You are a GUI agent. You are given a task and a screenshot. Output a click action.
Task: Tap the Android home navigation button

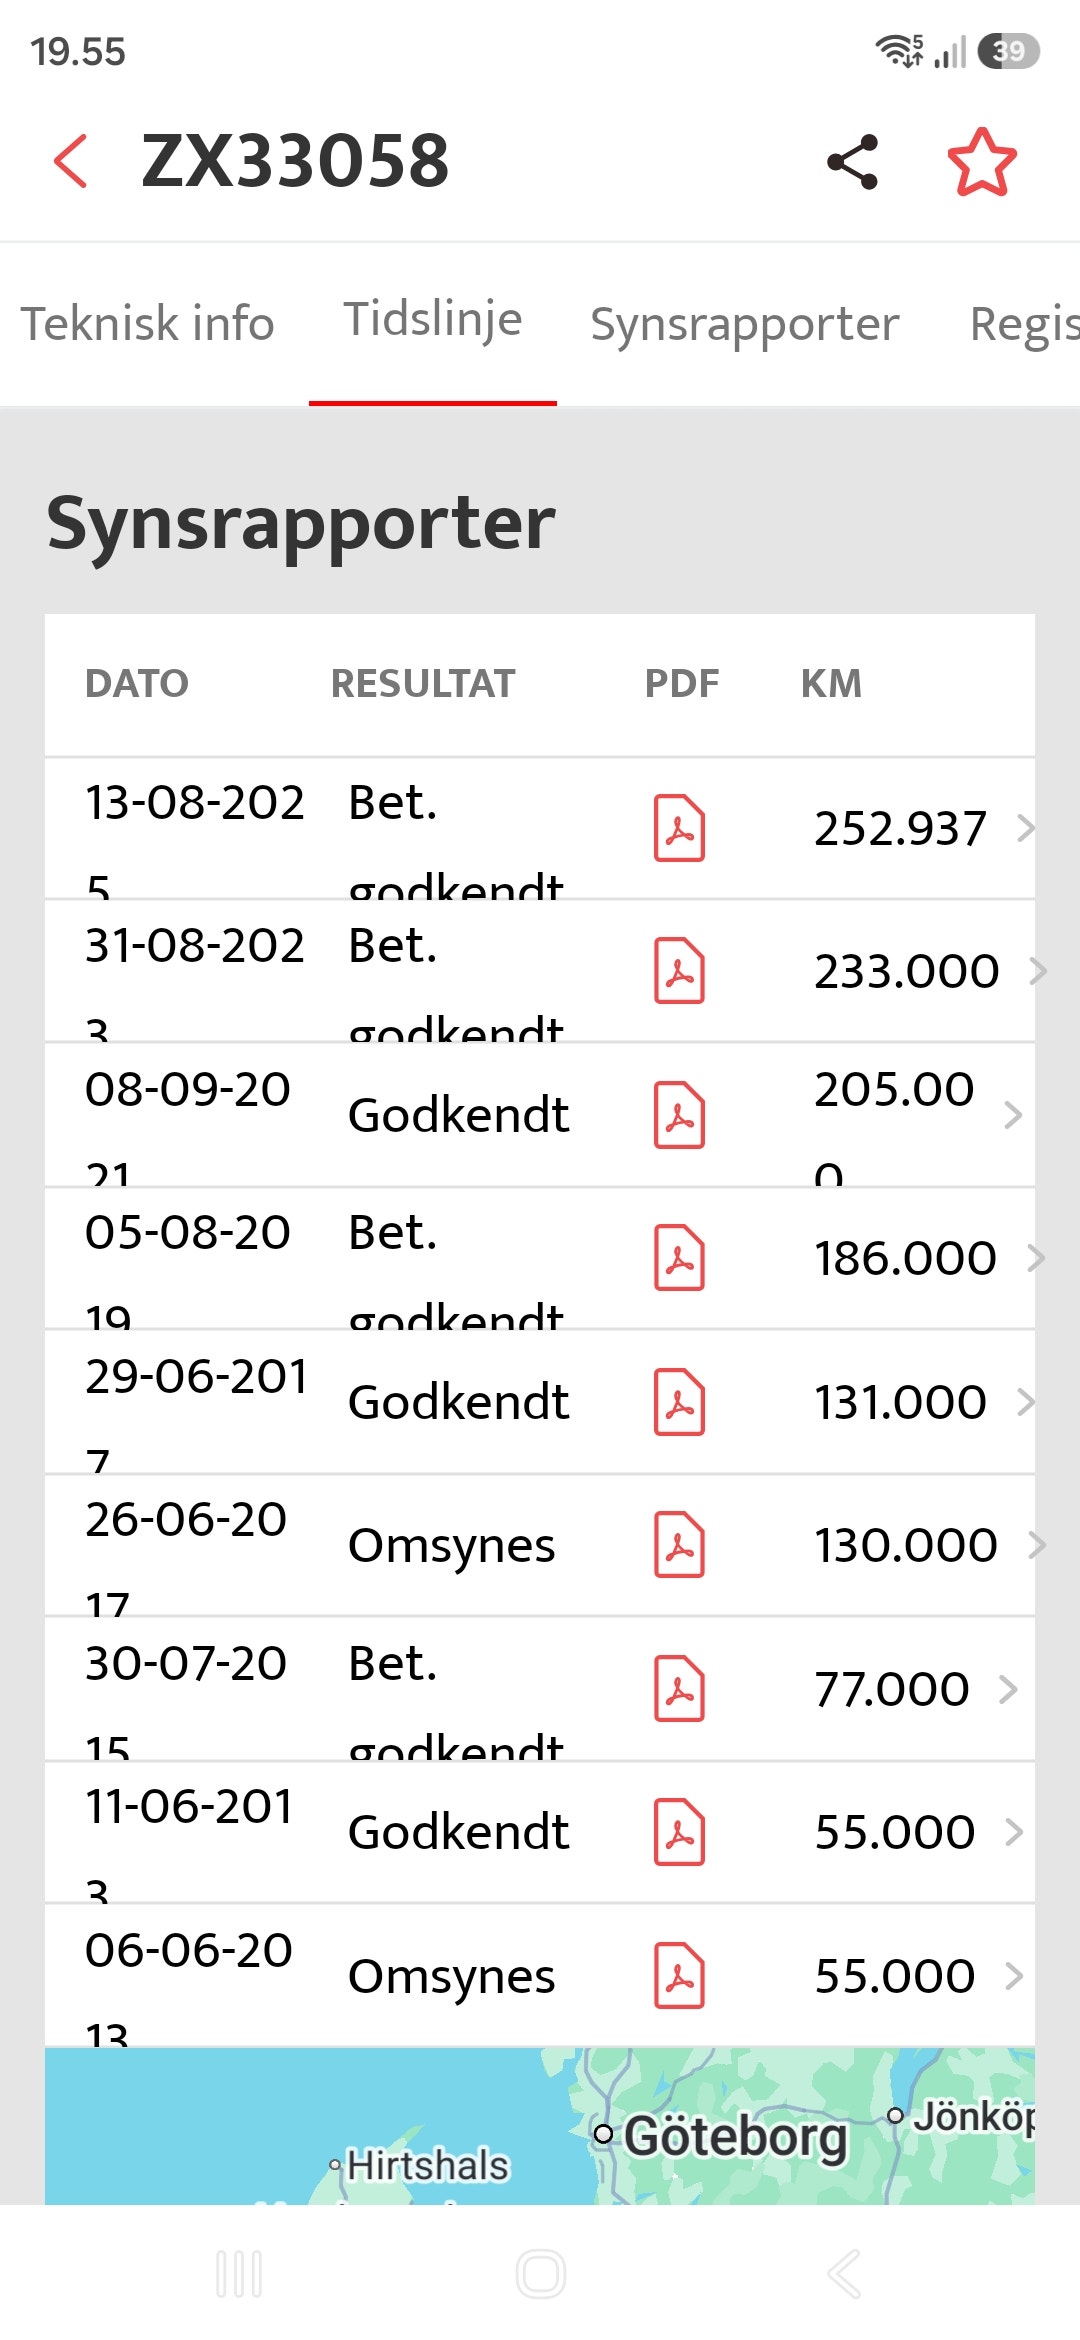click(x=541, y=2274)
